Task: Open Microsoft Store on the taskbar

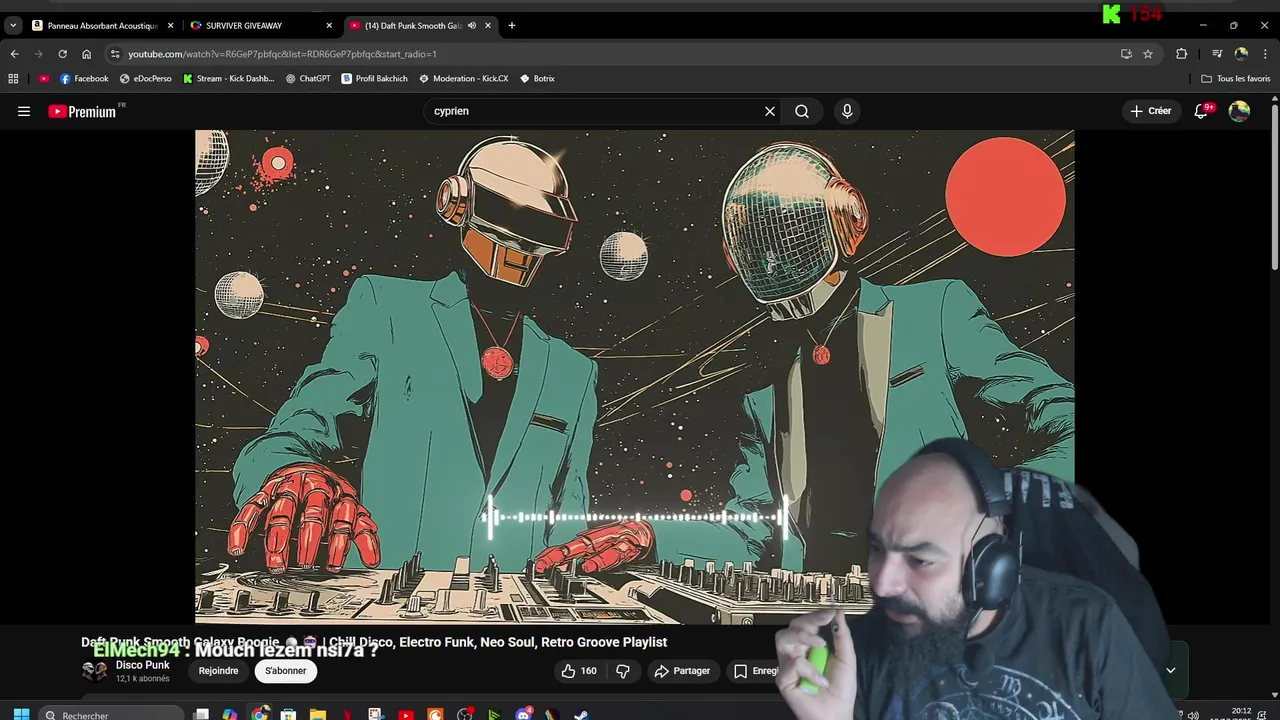Action: pyautogui.click(x=288, y=714)
